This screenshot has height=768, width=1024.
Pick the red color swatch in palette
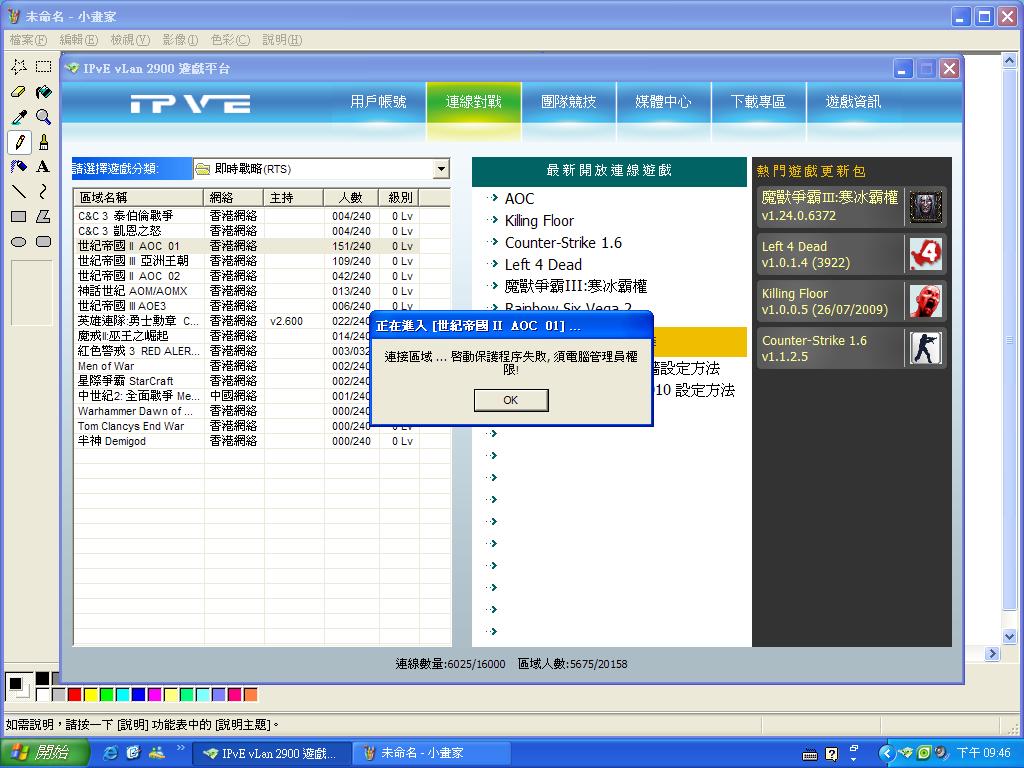[x=74, y=694]
